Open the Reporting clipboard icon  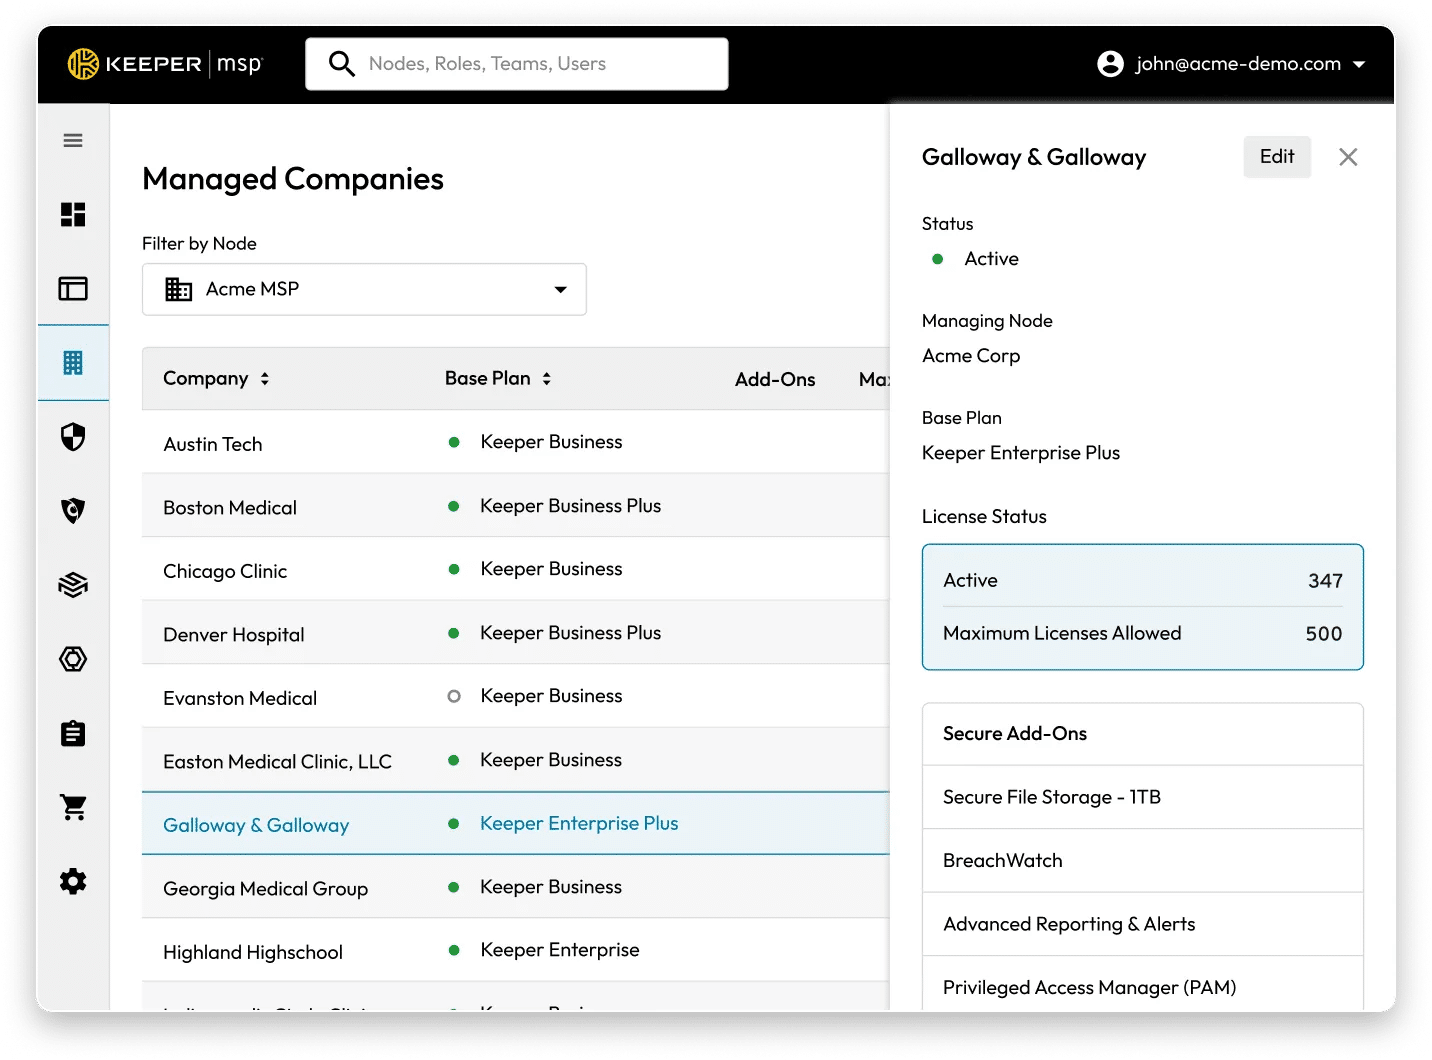click(x=72, y=733)
